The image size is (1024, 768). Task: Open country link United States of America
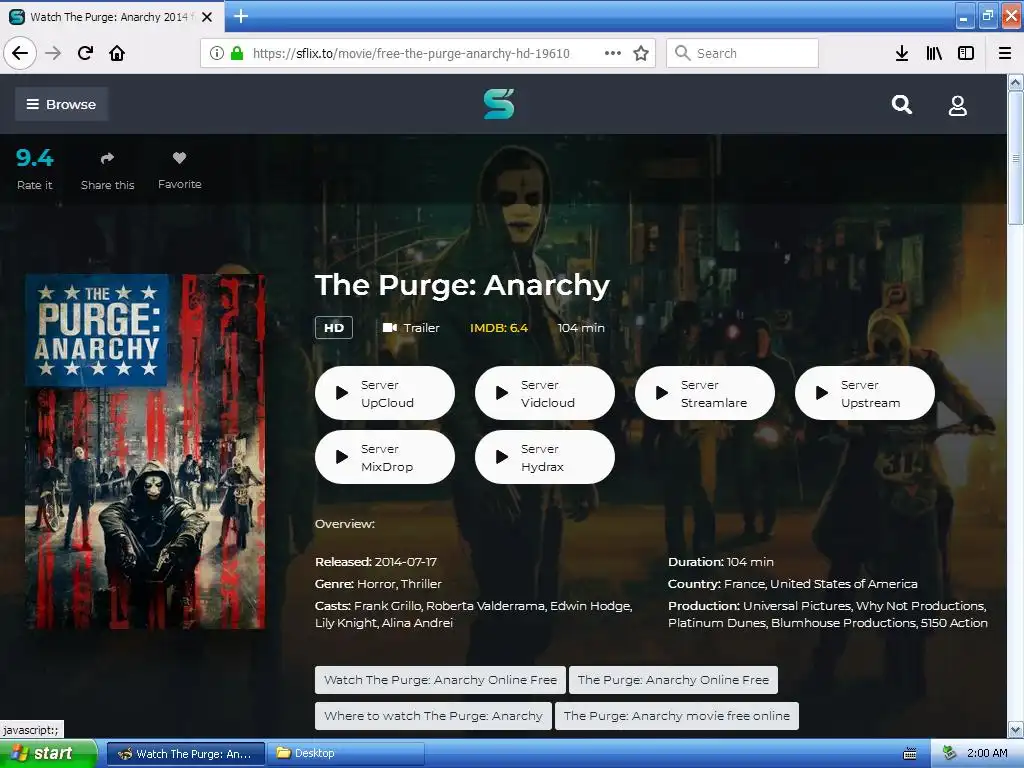[844, 584]
